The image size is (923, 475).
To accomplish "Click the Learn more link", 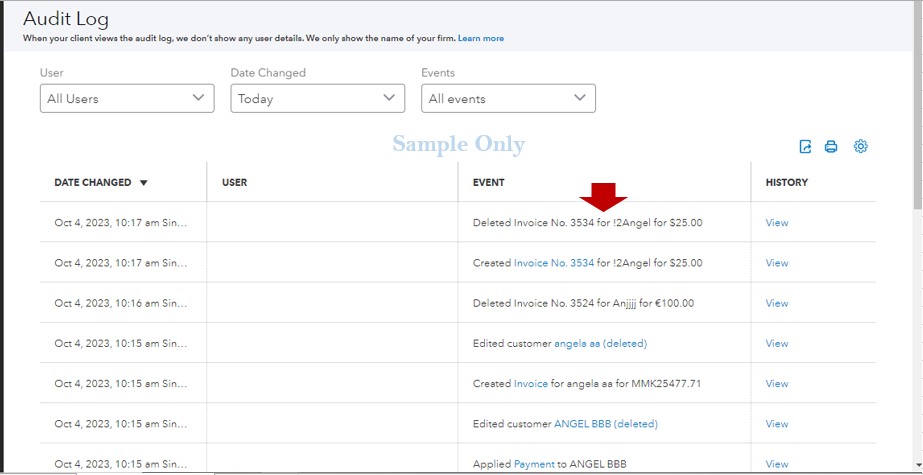I will point(481,38).
